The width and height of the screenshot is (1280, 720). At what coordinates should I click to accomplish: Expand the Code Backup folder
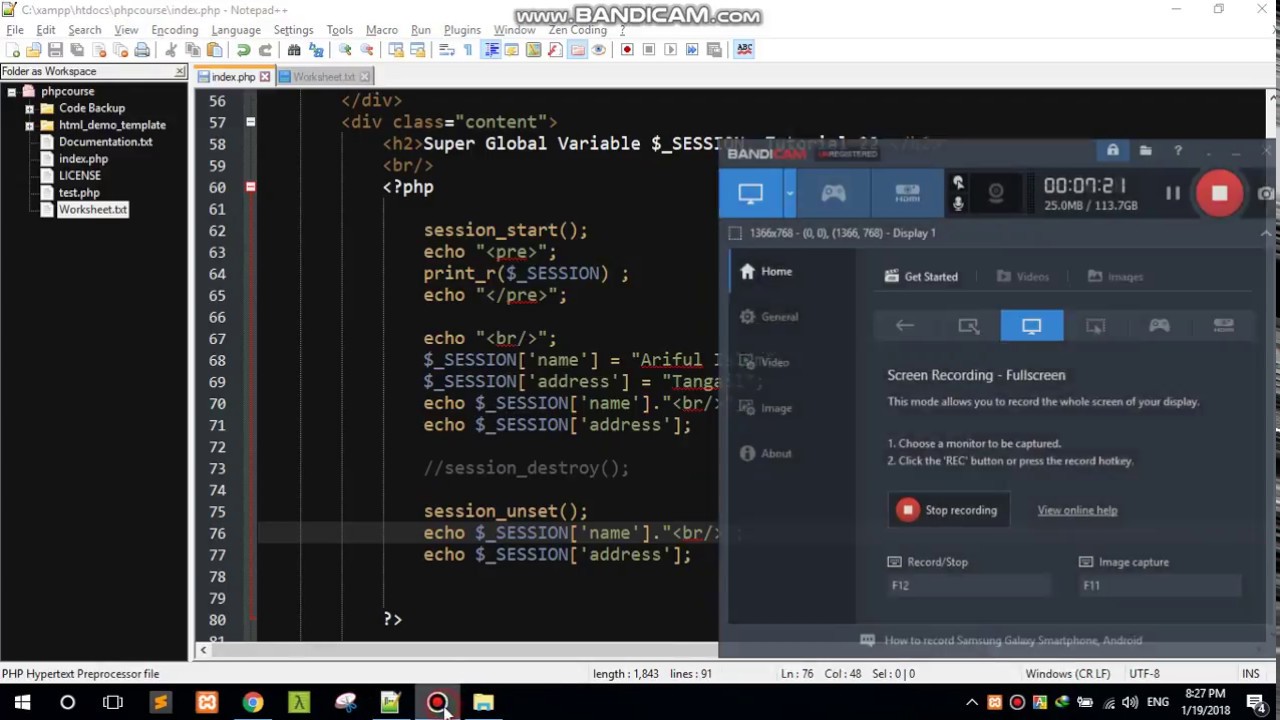[x=29, y=108]
